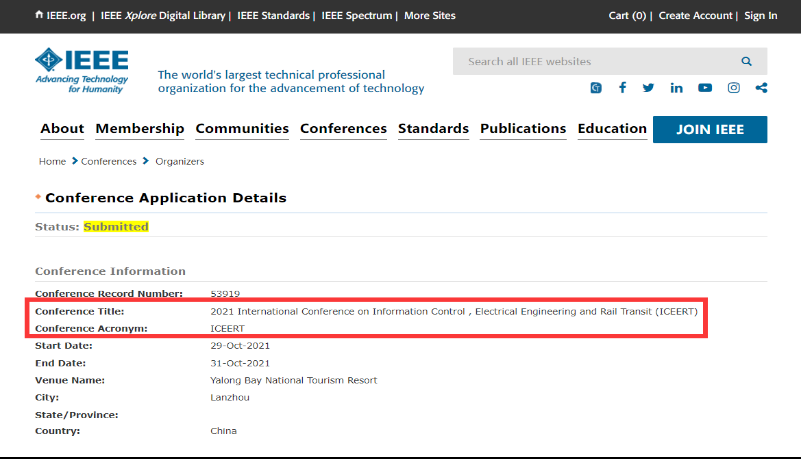Open IEEE YouTube channel icon

[705, 88]
